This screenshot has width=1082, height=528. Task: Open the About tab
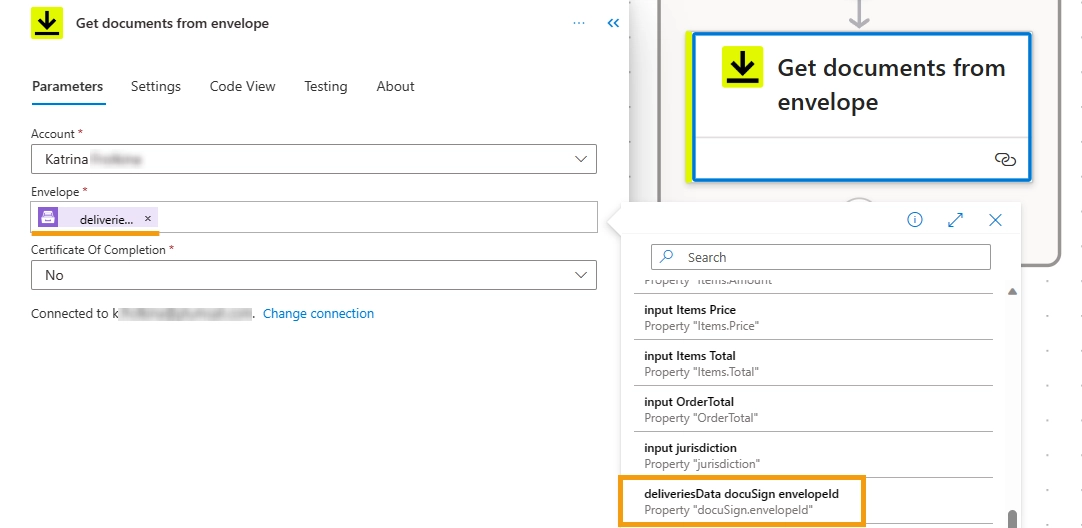tap(395, 86)
